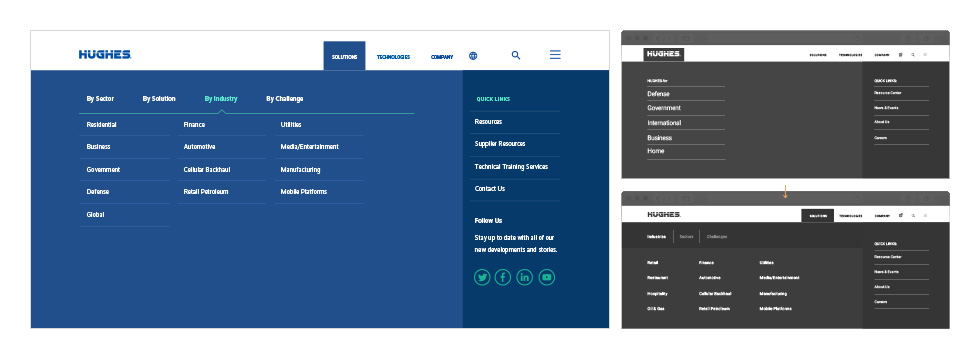Click Business in upper gray wireframe
Screen dimensions: 980x360
659,138
